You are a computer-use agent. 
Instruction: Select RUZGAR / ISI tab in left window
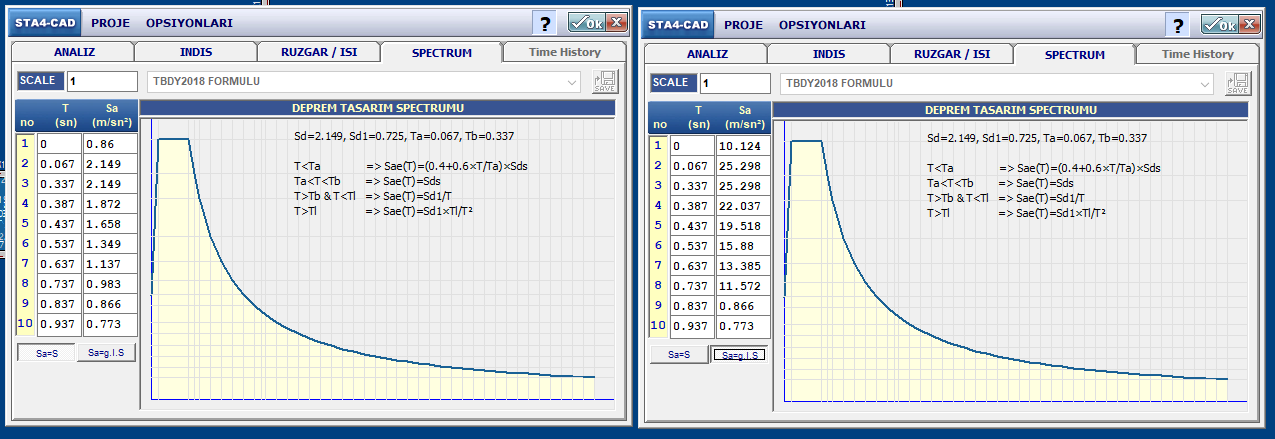[318, 53]
